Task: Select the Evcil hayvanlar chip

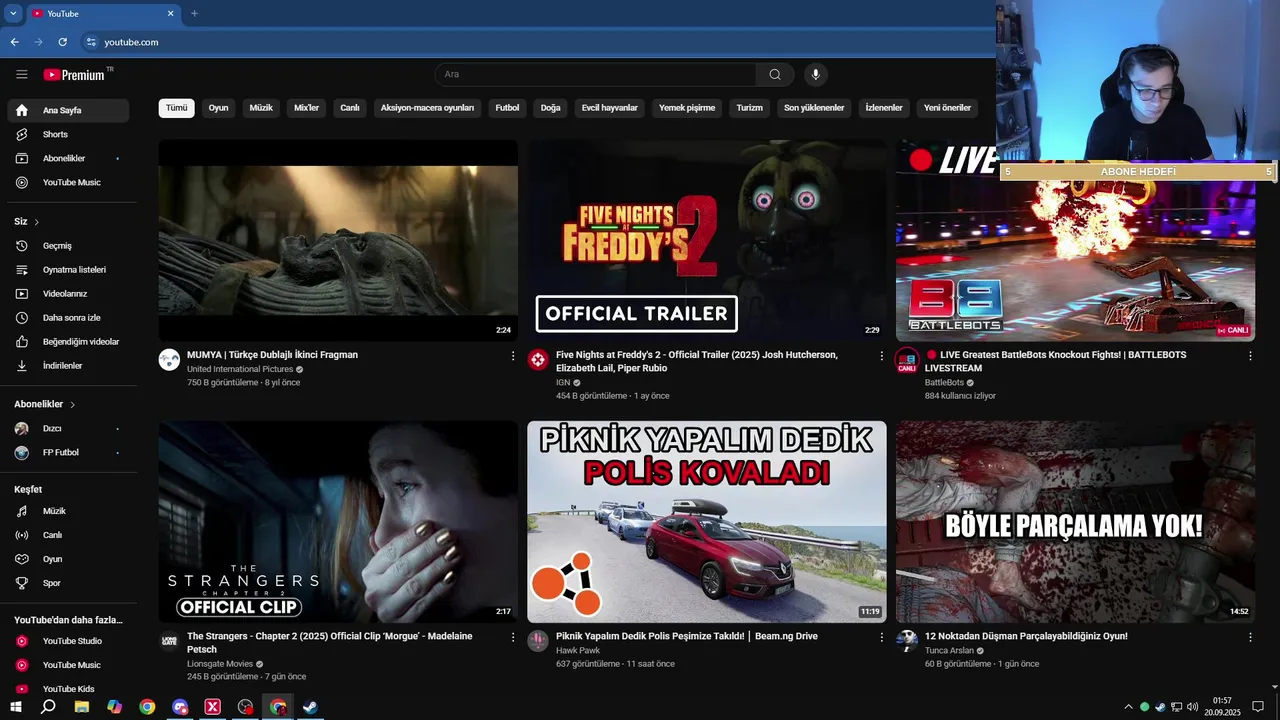Action: [610, 108]
